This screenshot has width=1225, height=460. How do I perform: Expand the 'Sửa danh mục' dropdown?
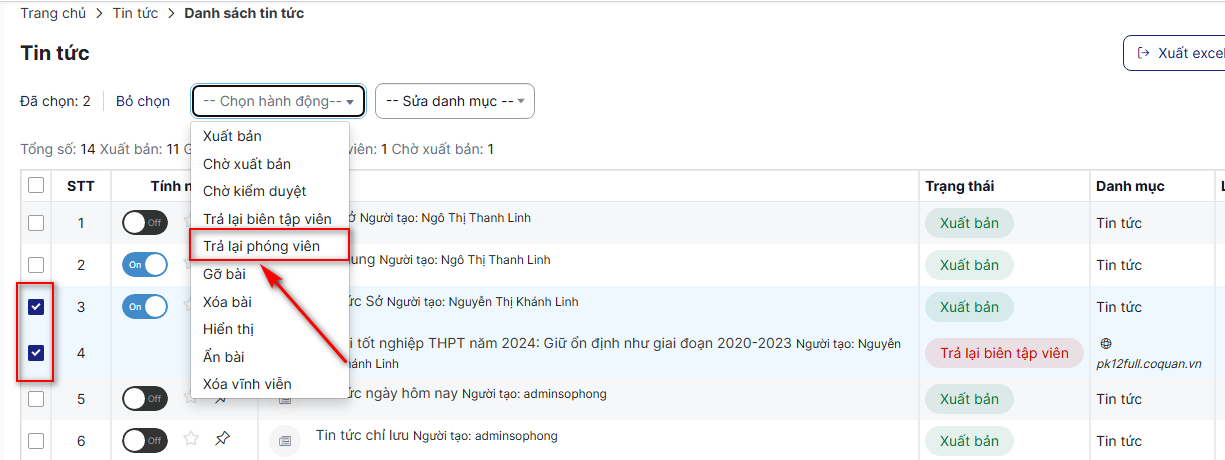click(454, 101)
